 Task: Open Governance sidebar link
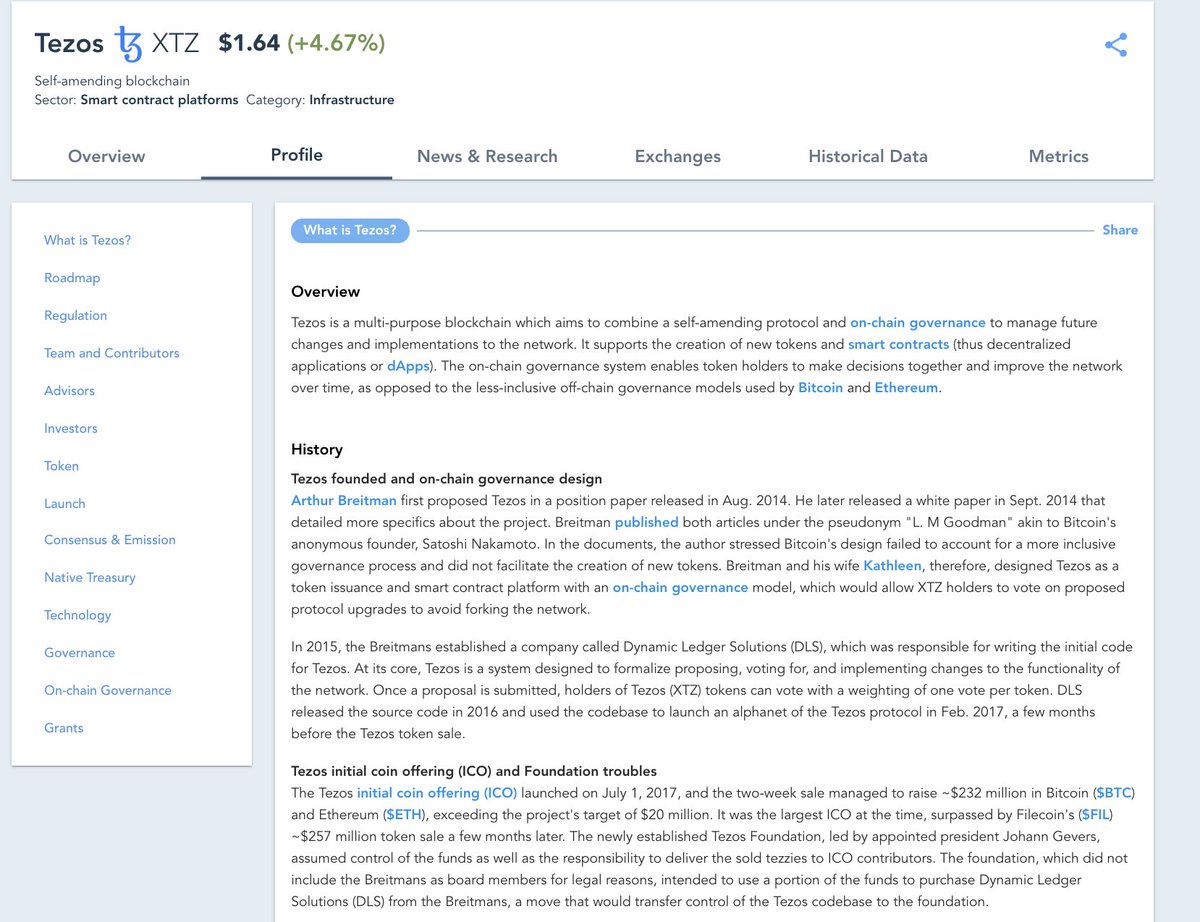[80, 653]
